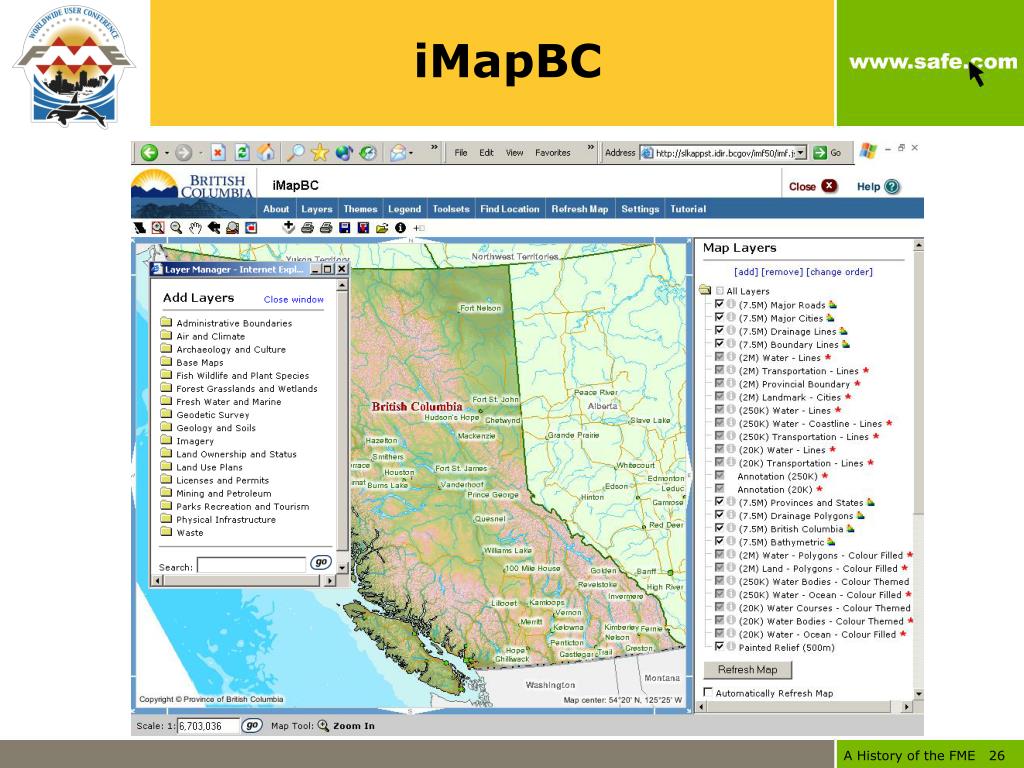Enable Automatically Refresh Map checkbox
Screen dimensions: 1024x768
(708, 692)
